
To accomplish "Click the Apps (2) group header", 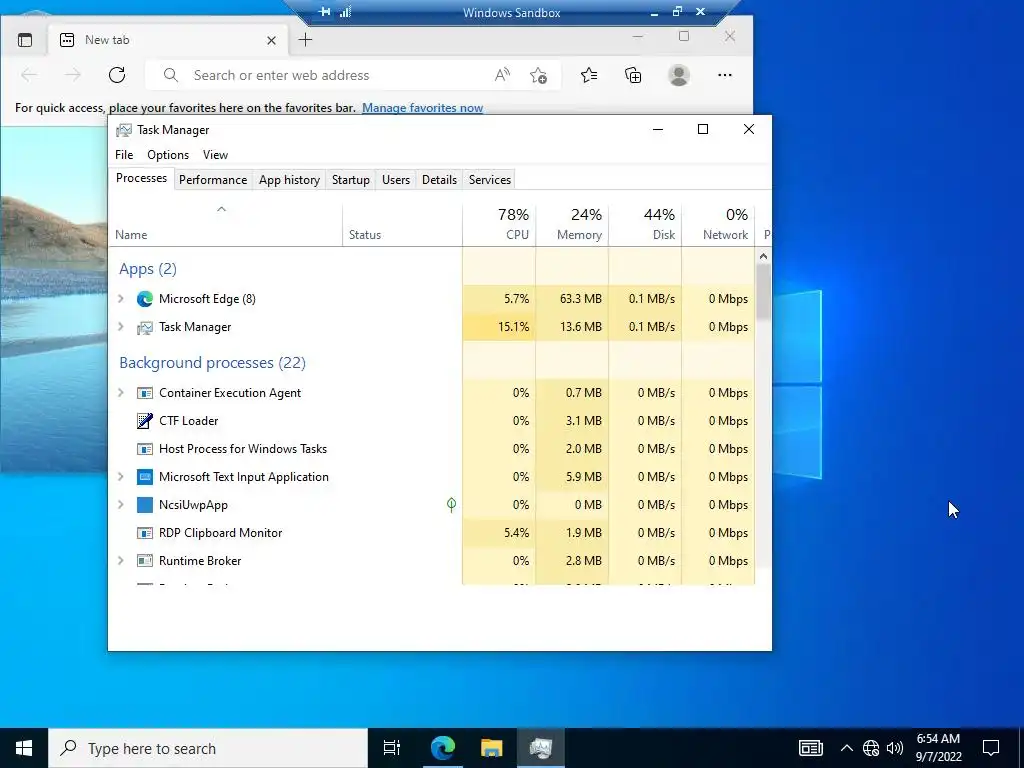I will pos(148,269).
